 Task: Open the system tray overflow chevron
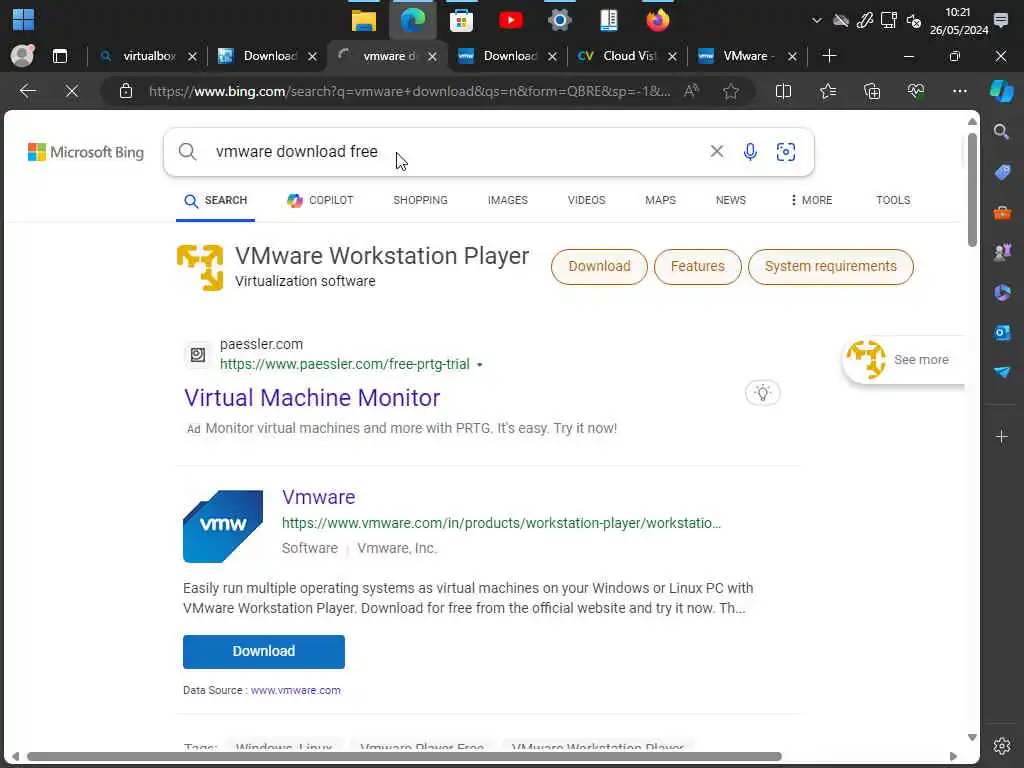[x=816, y=20]
